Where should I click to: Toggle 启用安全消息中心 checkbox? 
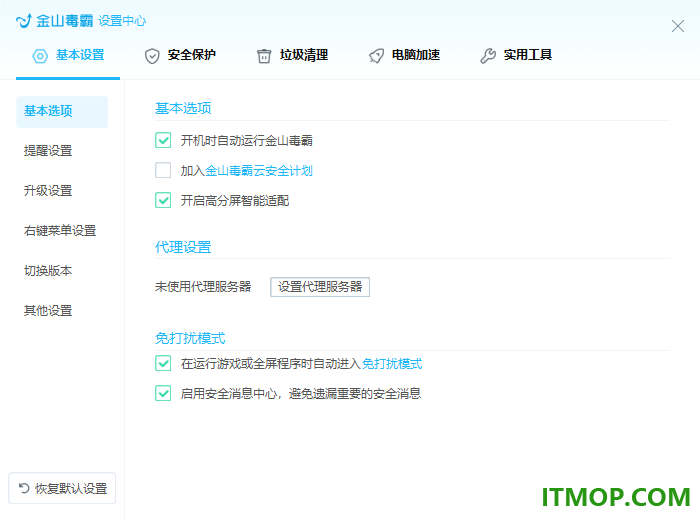click(x=163, y=393)
